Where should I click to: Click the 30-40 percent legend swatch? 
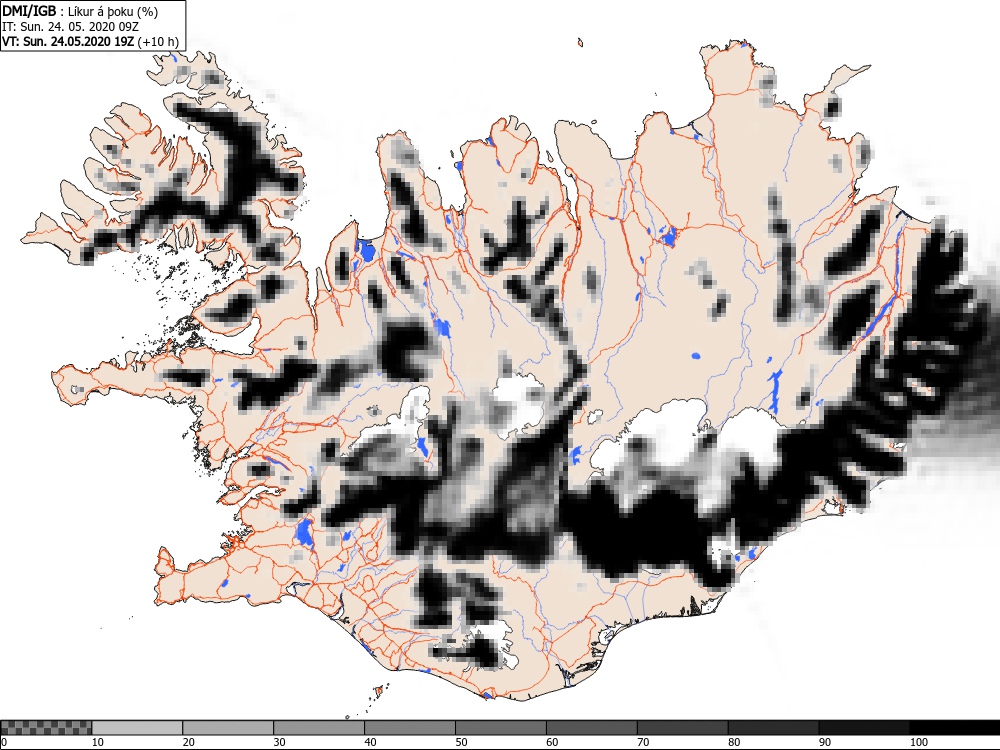click(319, 728)
